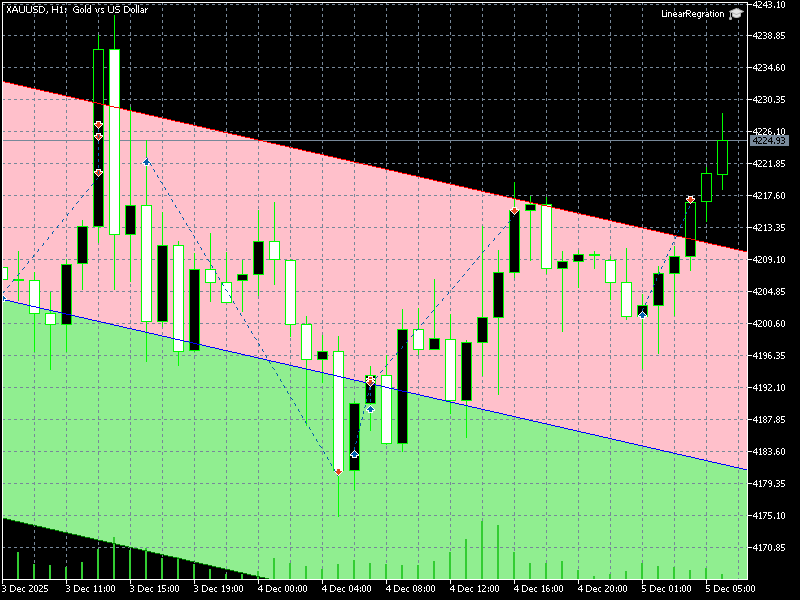Click the red arrow near 4192.10 on the blue midline

point(370,381)
